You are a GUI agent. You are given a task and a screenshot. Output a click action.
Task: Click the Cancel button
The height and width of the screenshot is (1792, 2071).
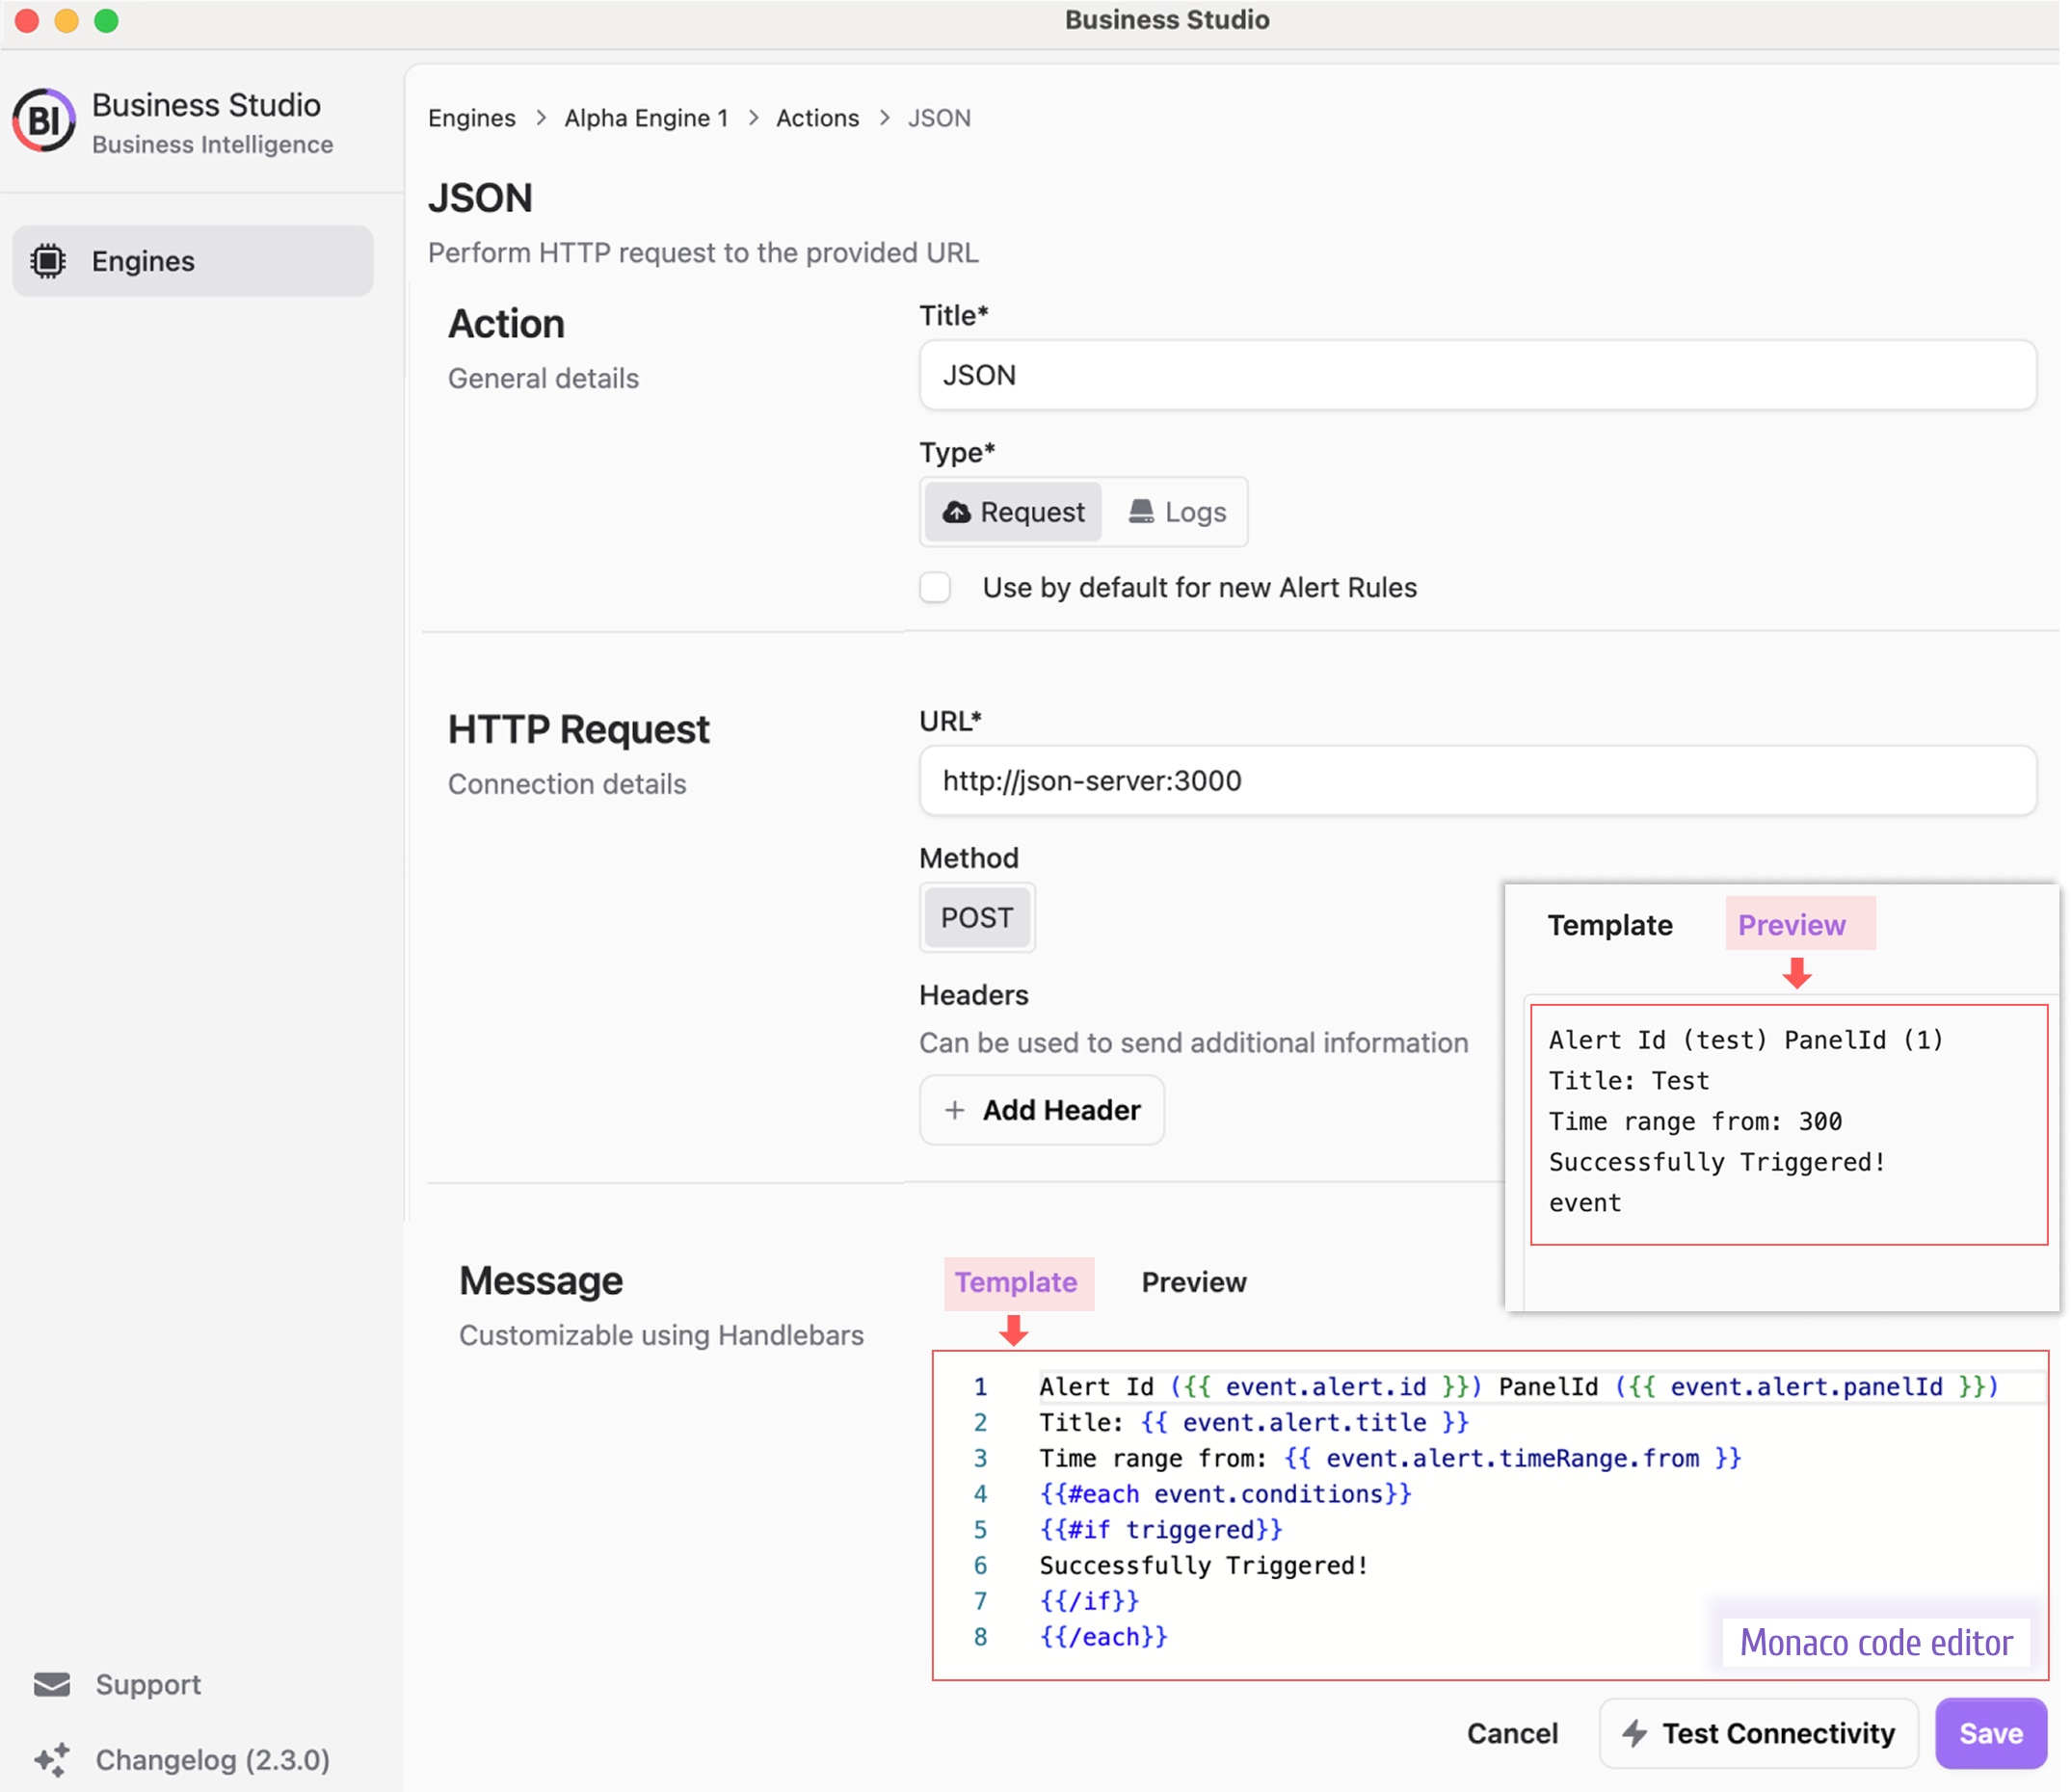(1512, 1733)
